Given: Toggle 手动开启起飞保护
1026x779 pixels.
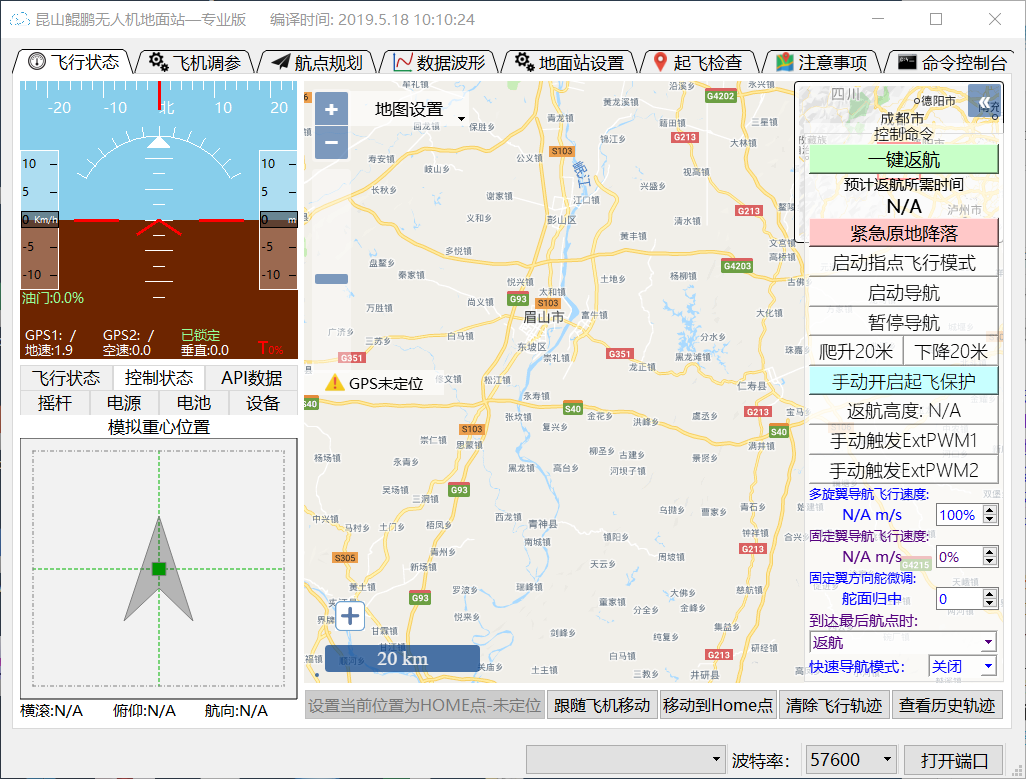Looking at the screenshot, I should coord(903,380).
